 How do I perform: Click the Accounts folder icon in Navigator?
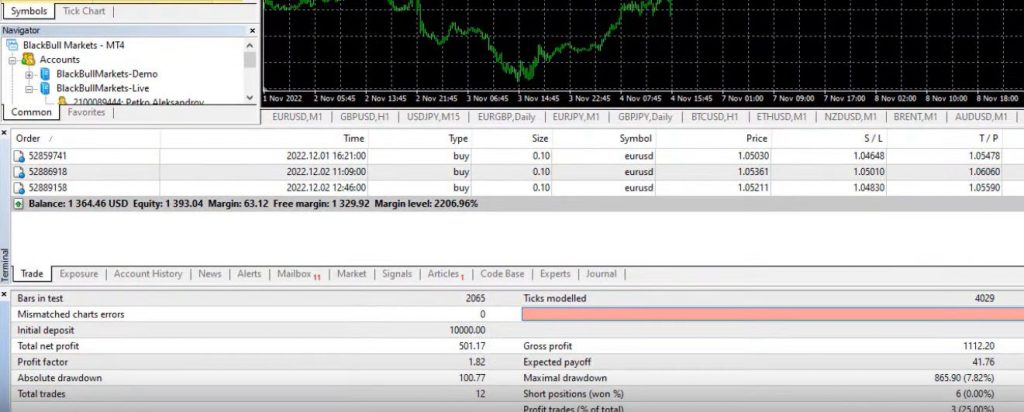click(x=29, y=60)
